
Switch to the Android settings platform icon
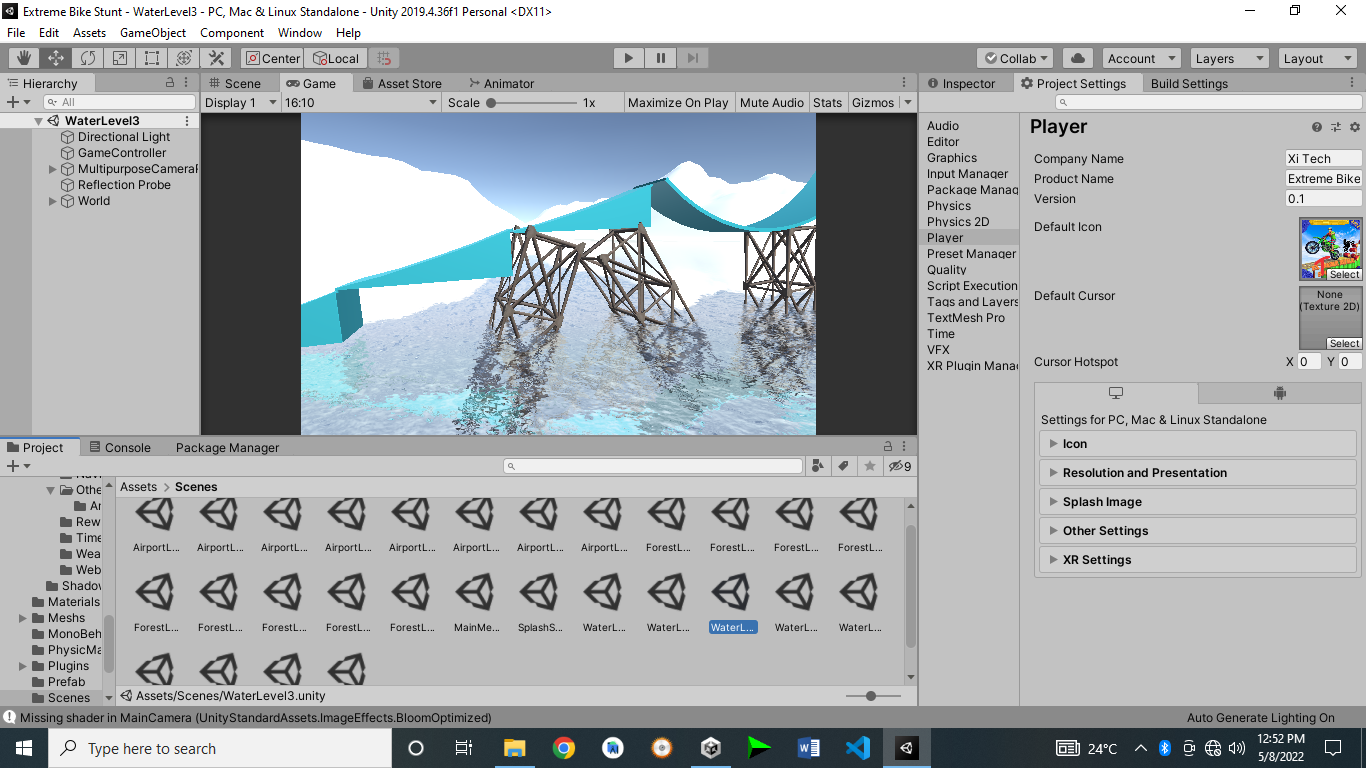1278,393
